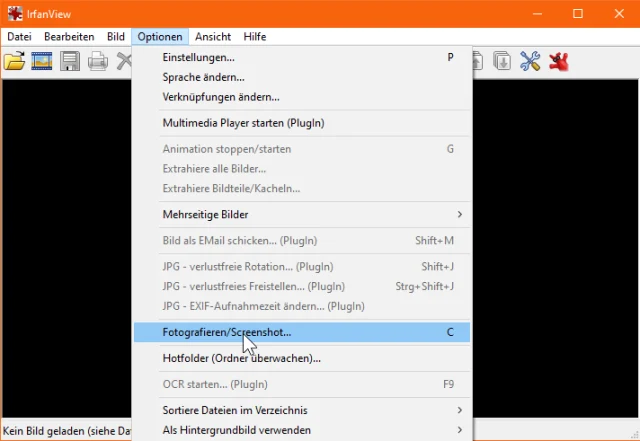Click OCR starten... (PlugIn) entry
The width and height of the screenshot is (640, 441).
click(302, 384)
